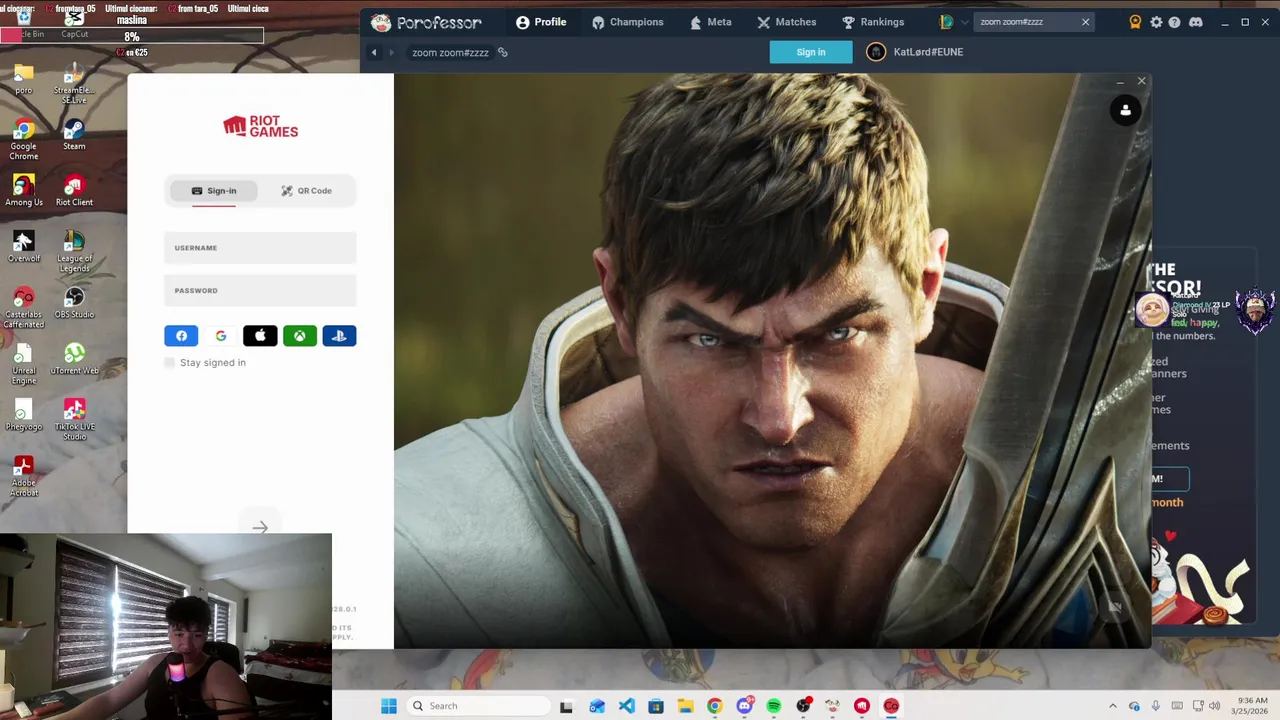Image resolution: width=1280 pixels, height=720 pixels.
Task: Open Porofessor settings gear
Action: tap(1156, 22)
